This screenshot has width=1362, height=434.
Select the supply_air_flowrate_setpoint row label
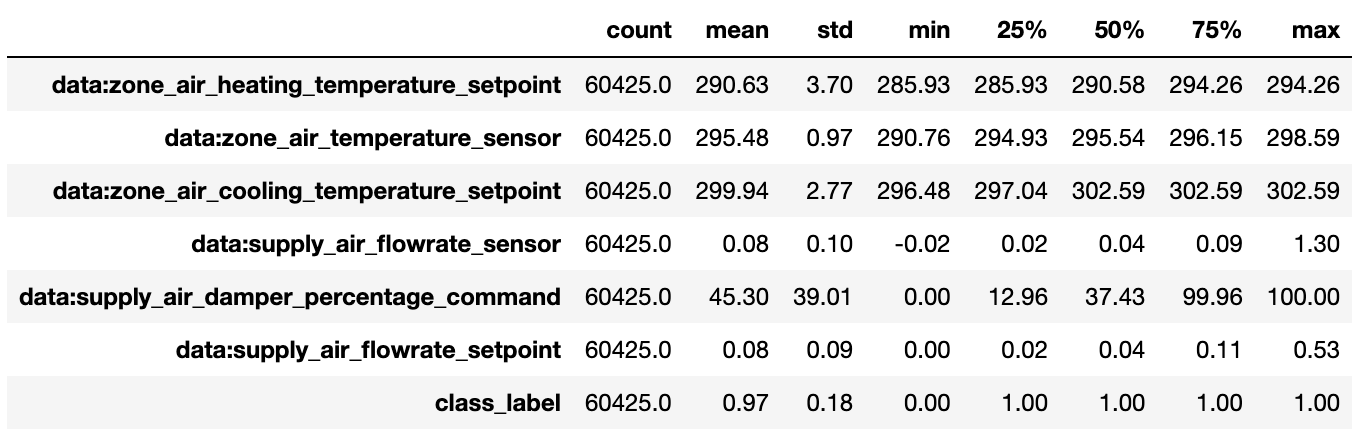[367, 350]
